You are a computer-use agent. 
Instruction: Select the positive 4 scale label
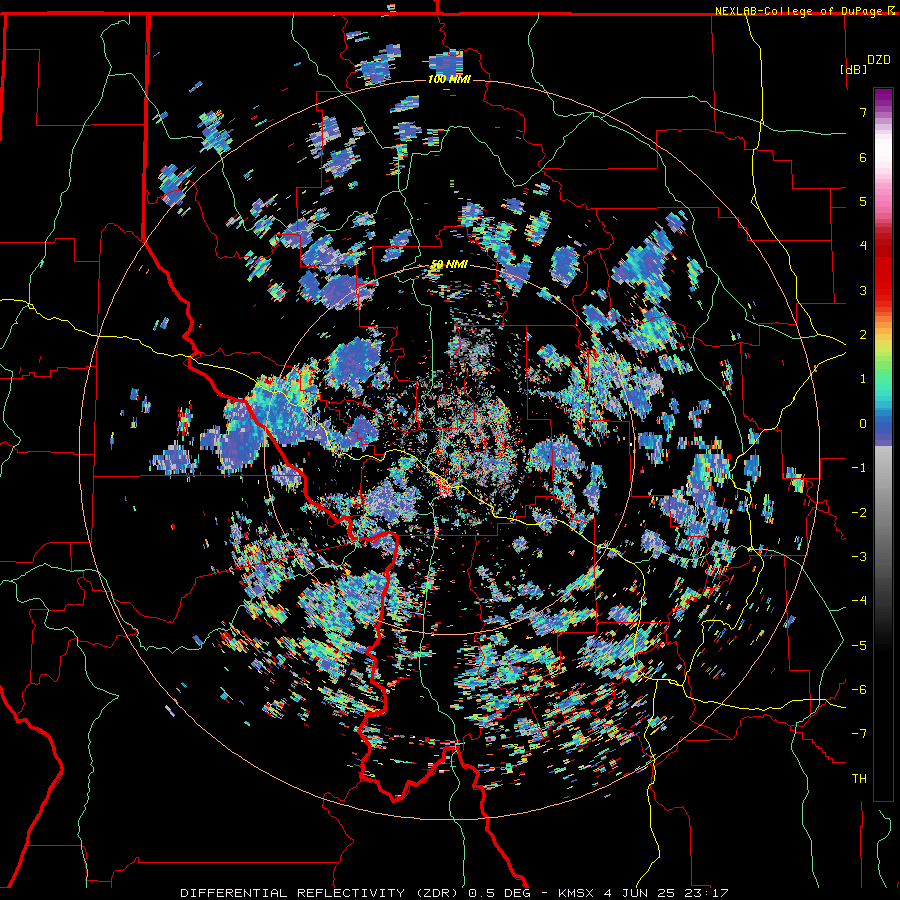(863, 246)
